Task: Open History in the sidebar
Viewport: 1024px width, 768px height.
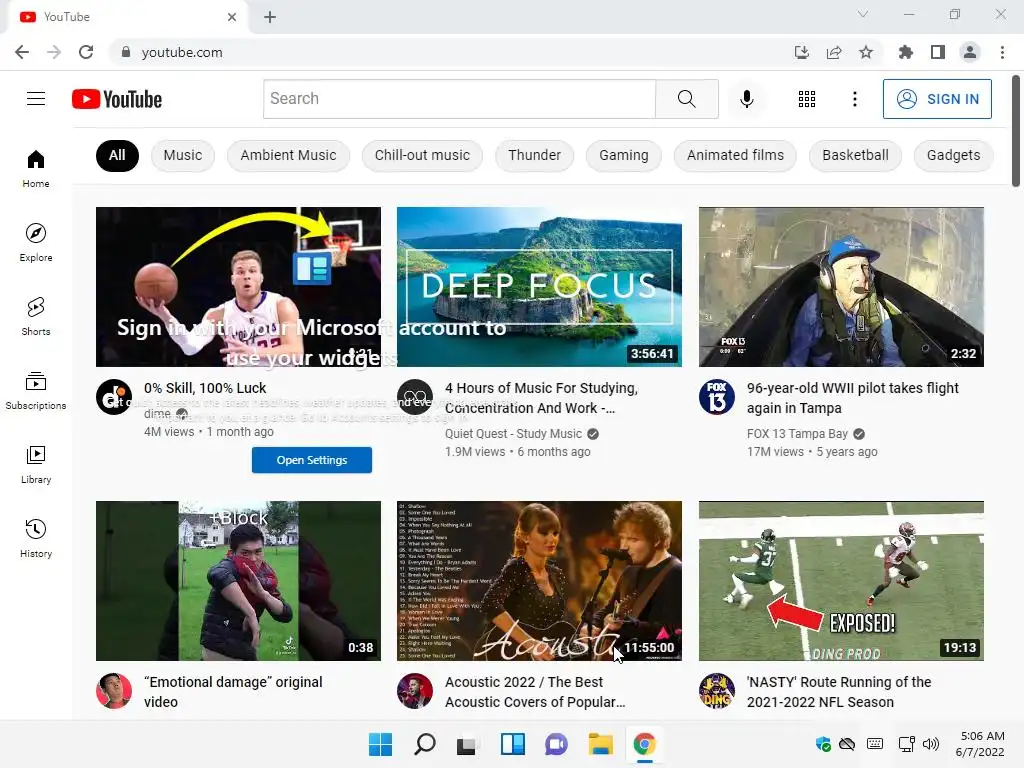Action: (36, 538)
